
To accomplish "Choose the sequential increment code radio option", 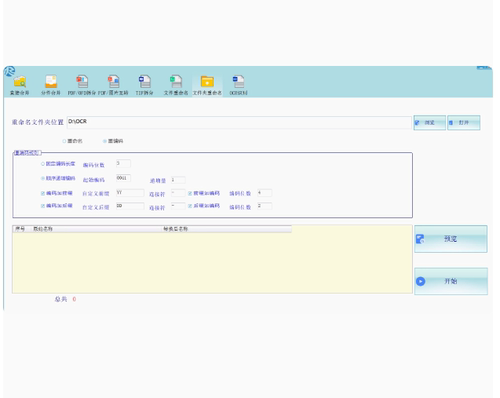I will (58, 178).
